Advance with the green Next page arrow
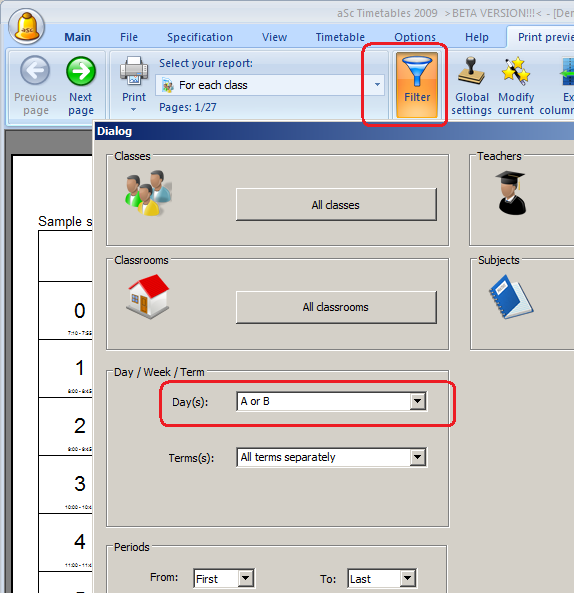This screenshot has width=574, height=593. tap(81, 71)
